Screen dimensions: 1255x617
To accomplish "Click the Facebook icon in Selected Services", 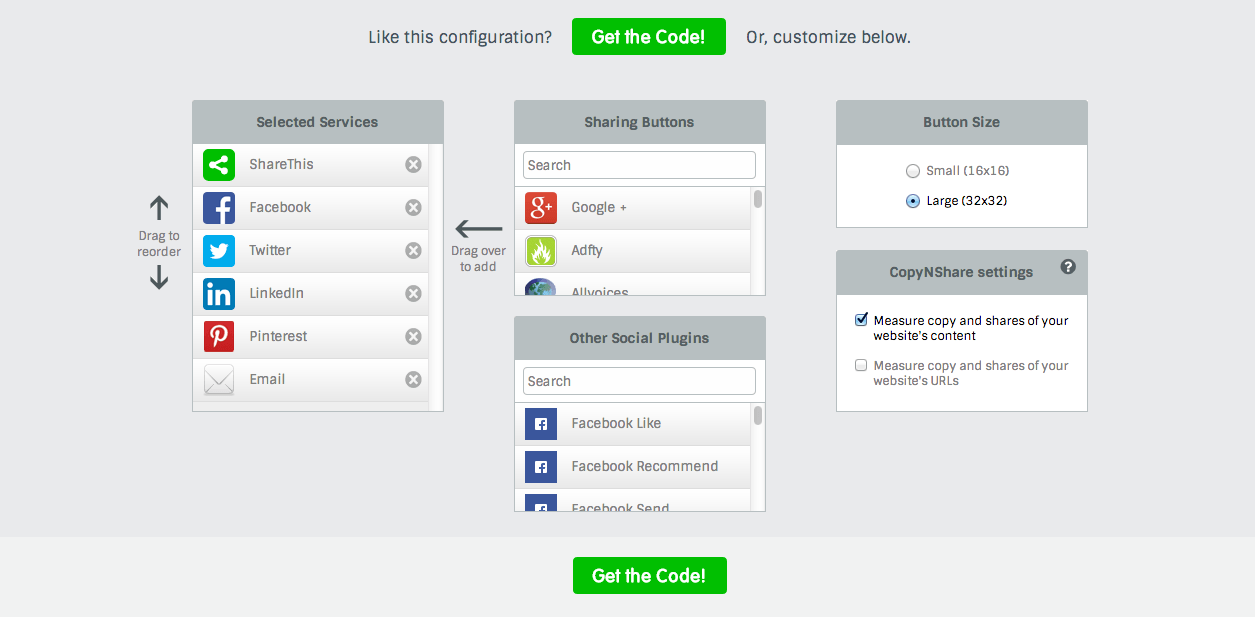I will (219, 208).
